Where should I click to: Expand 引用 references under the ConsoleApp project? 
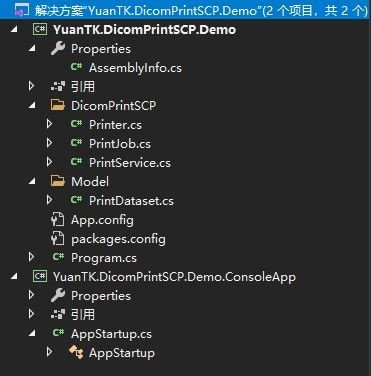(x=31, y=314)
